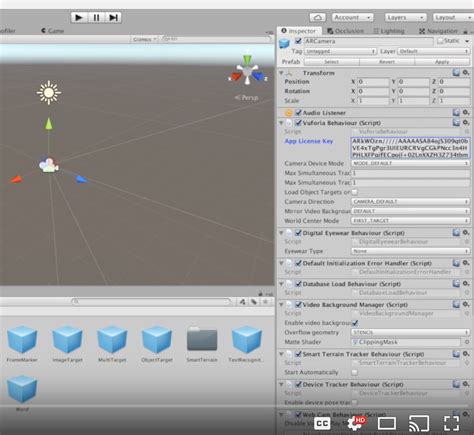Image resolution: width=474 pixels, height=435 pixels.
Task: Open the Layers dropdown
Action: click(406, 17)
